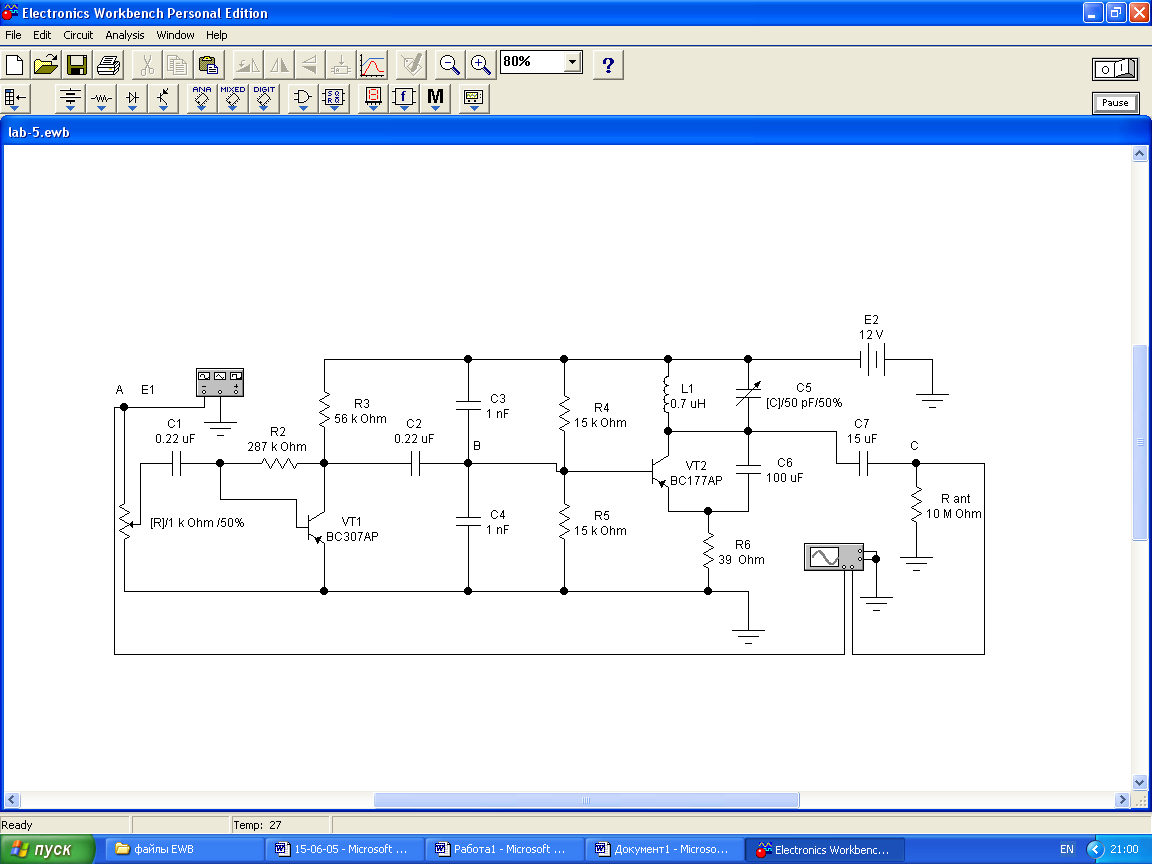Image resolution: width=1152 pixels, height=864 pixels.
Task: Open the Circuit menu
Action: click(78, 35)
